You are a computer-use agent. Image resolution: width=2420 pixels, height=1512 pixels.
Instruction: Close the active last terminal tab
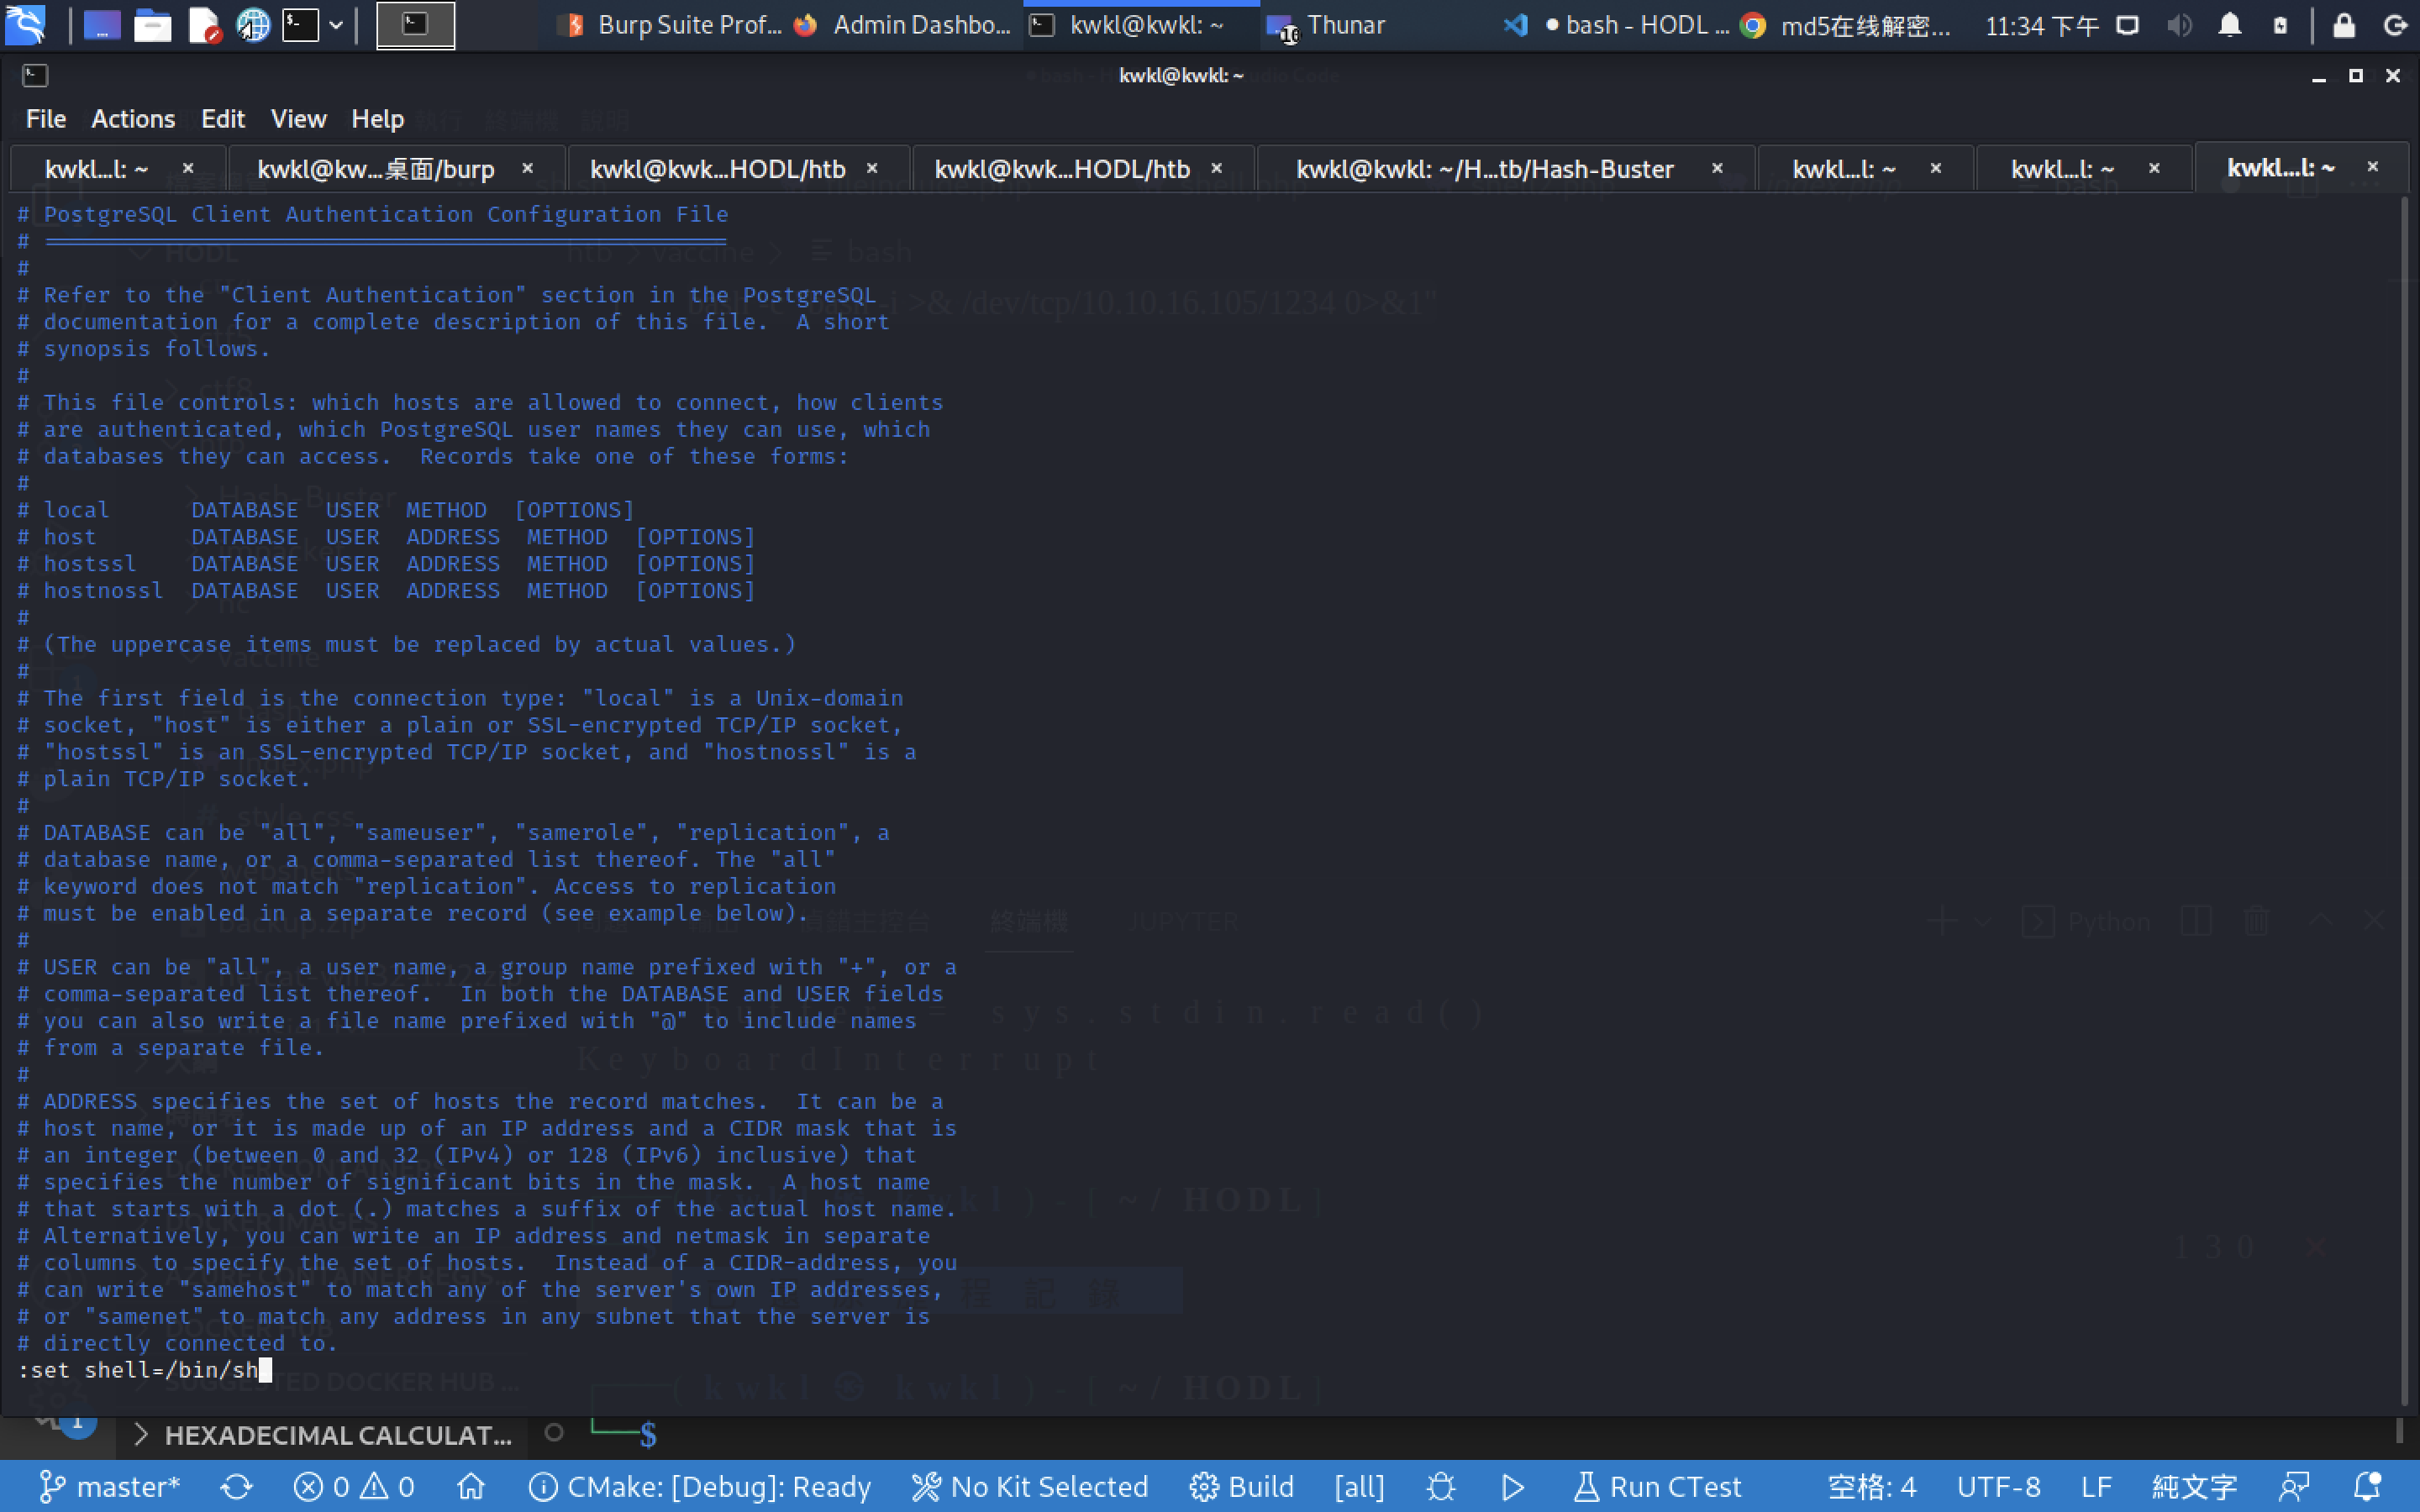click(x=2373, y=167)
